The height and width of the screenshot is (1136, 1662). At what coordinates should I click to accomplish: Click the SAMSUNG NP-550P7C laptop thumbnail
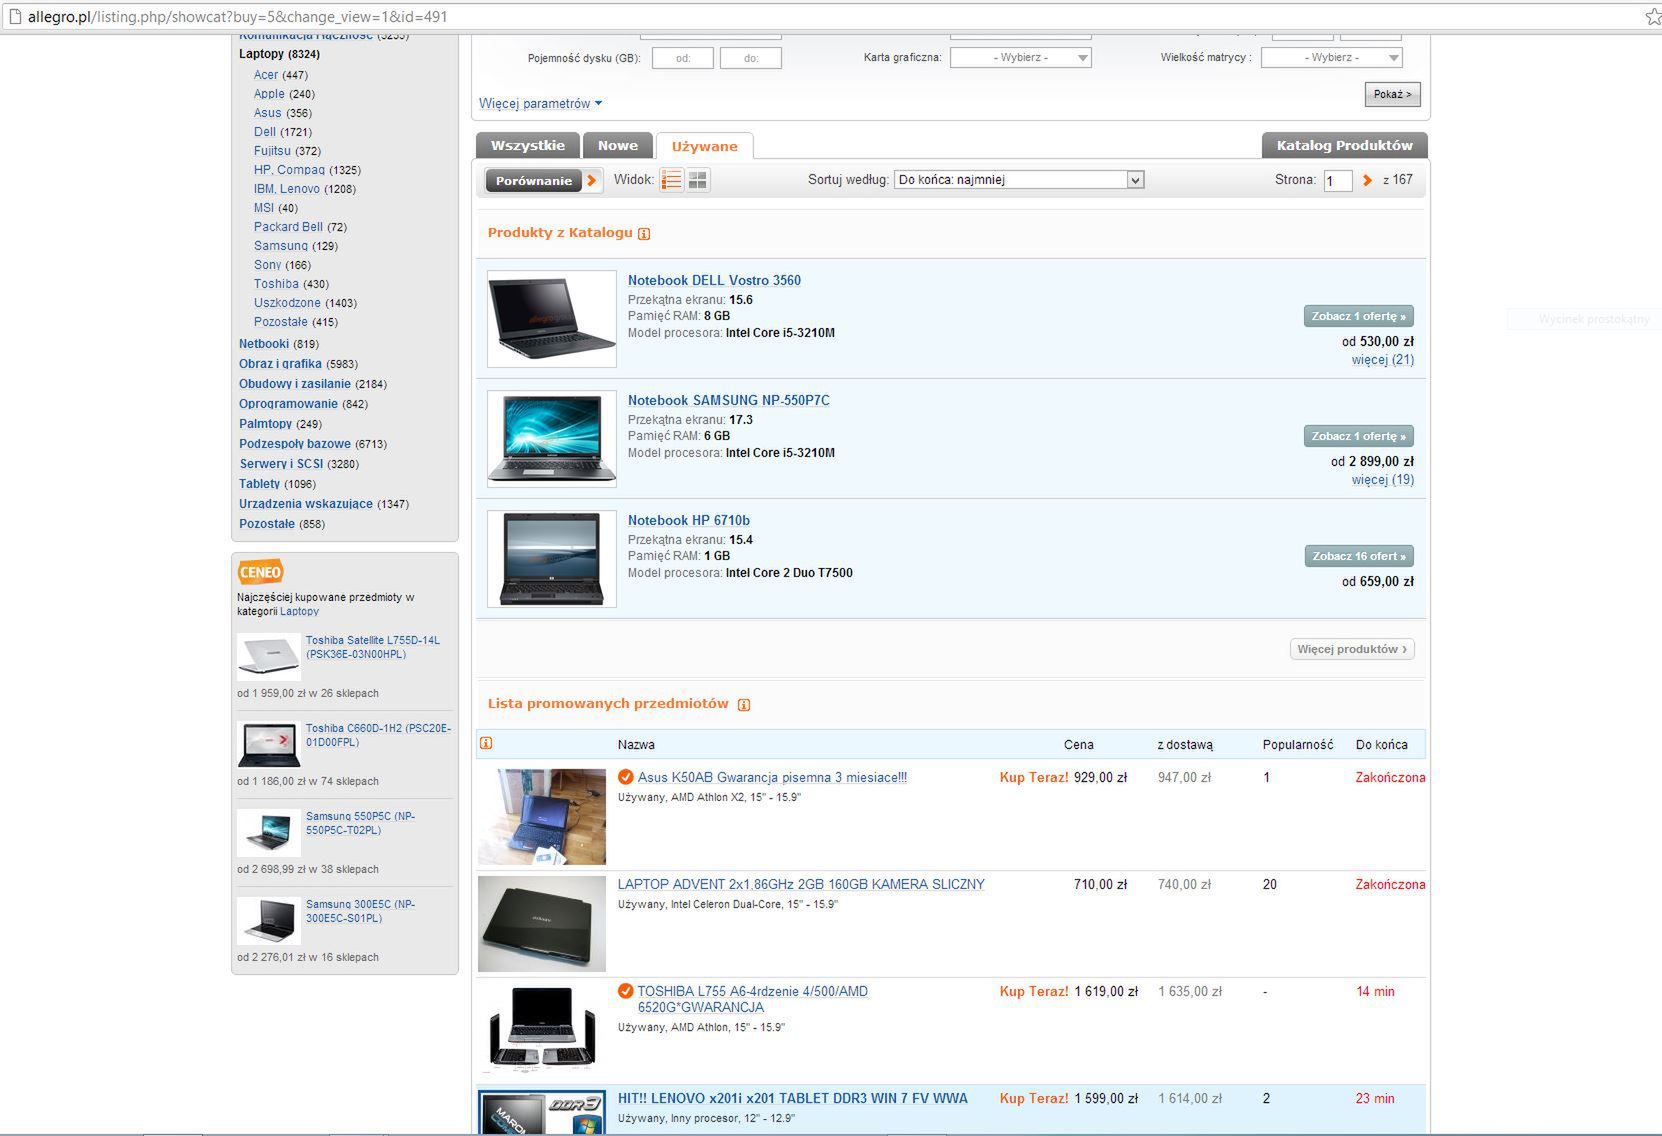[552, 439]
